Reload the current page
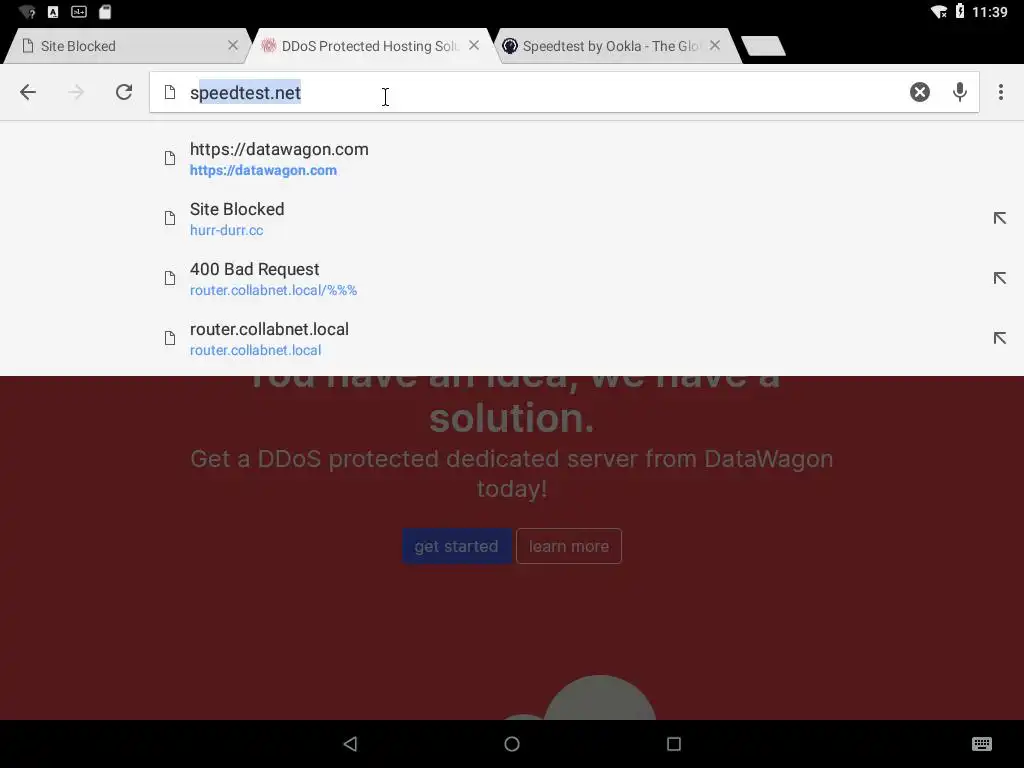Viewport: 1024px width, 768px height. 124,92
